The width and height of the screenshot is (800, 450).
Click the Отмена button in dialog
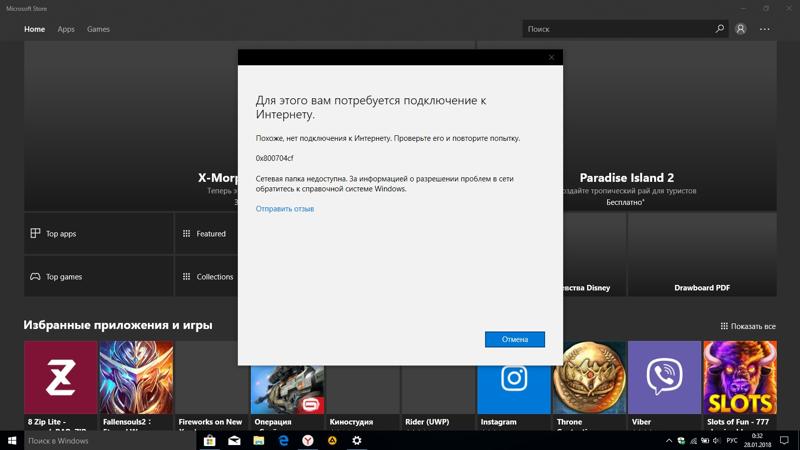click(x=514, y=339)
